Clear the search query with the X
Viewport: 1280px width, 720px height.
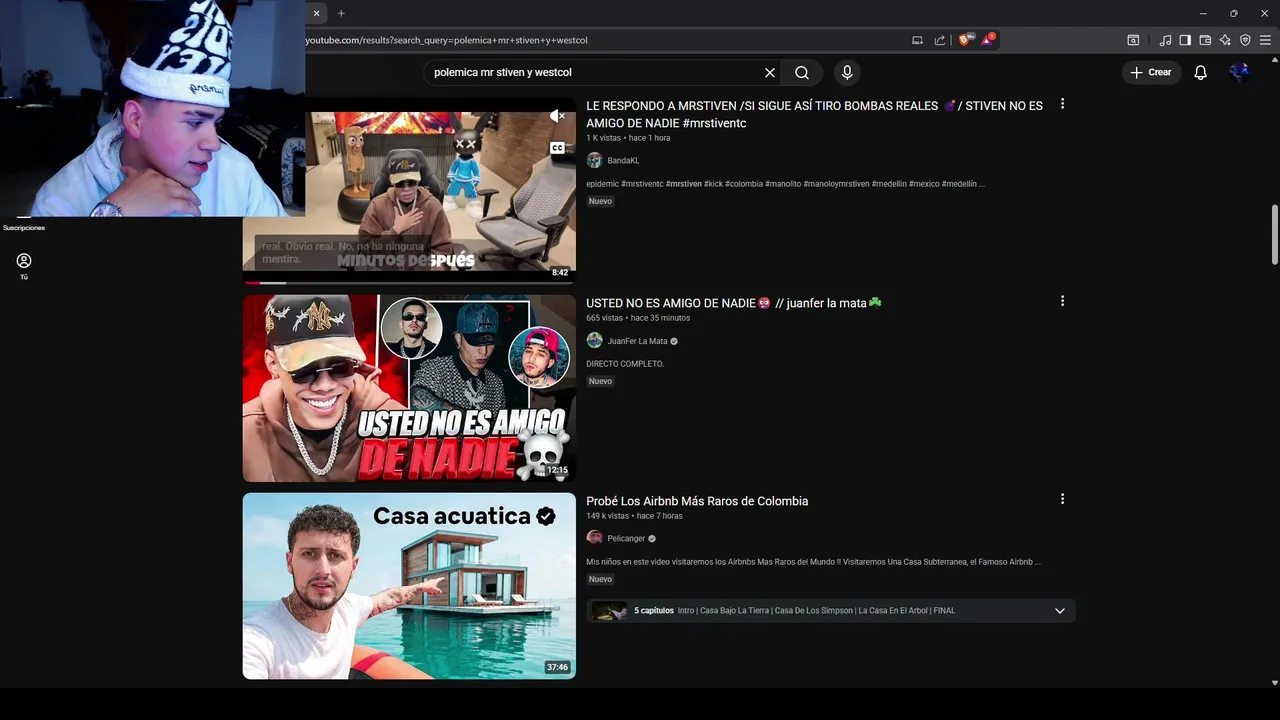[x=770, y=72]
